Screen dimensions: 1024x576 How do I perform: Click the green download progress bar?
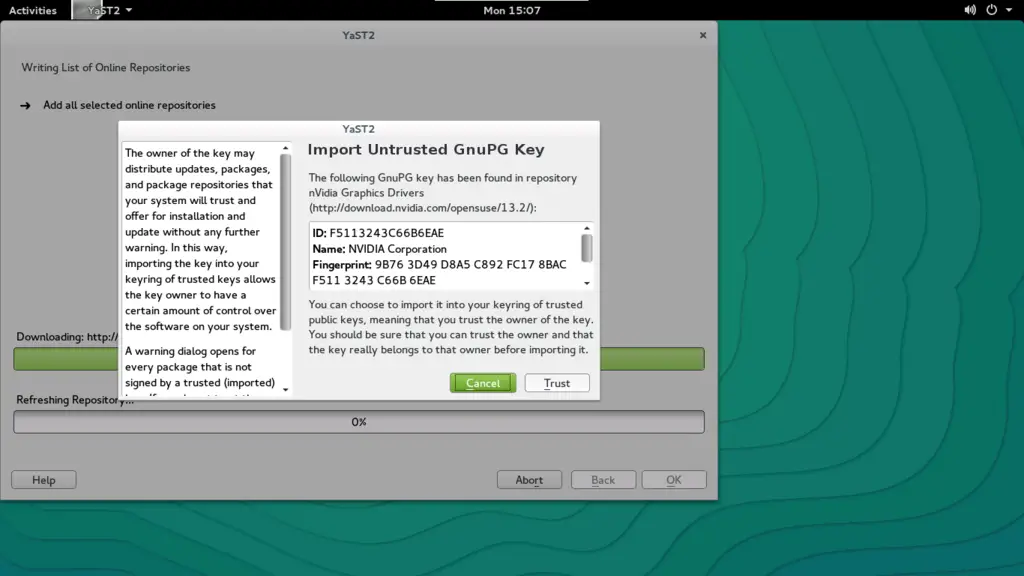point(359,359)
